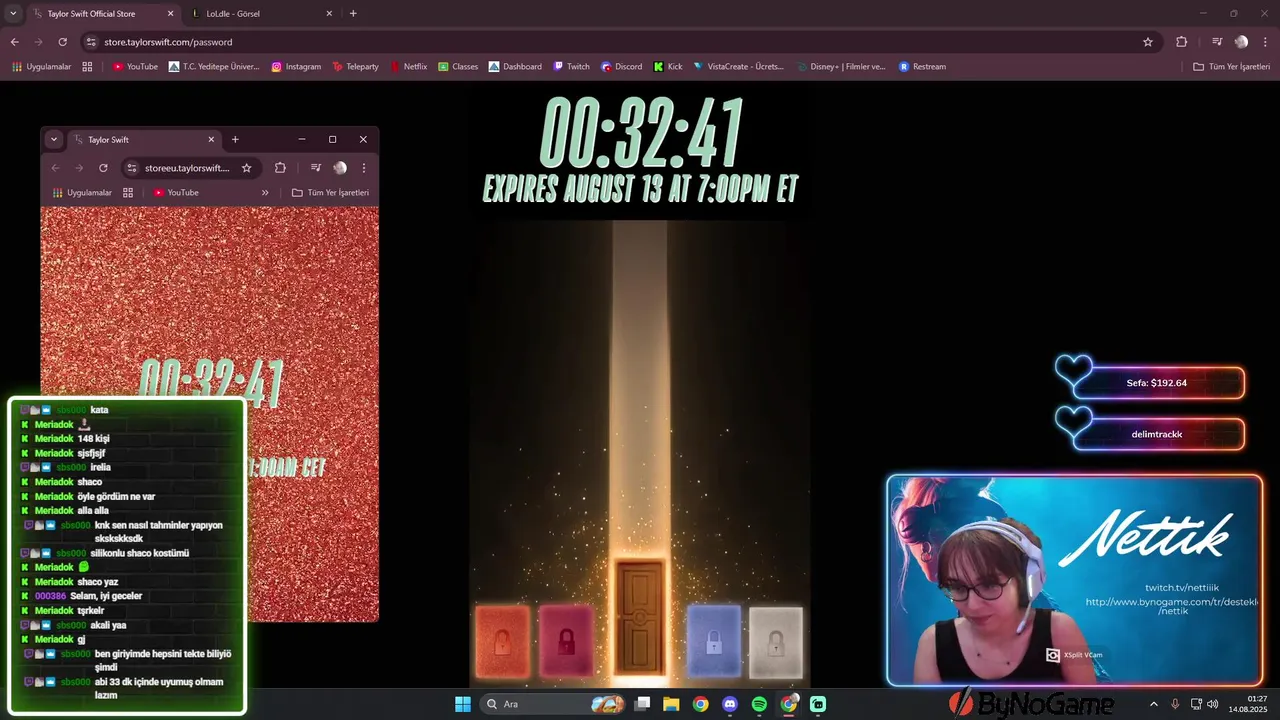
Task: Close the LoLdle - Görsel tab
Action: (329, 14)
